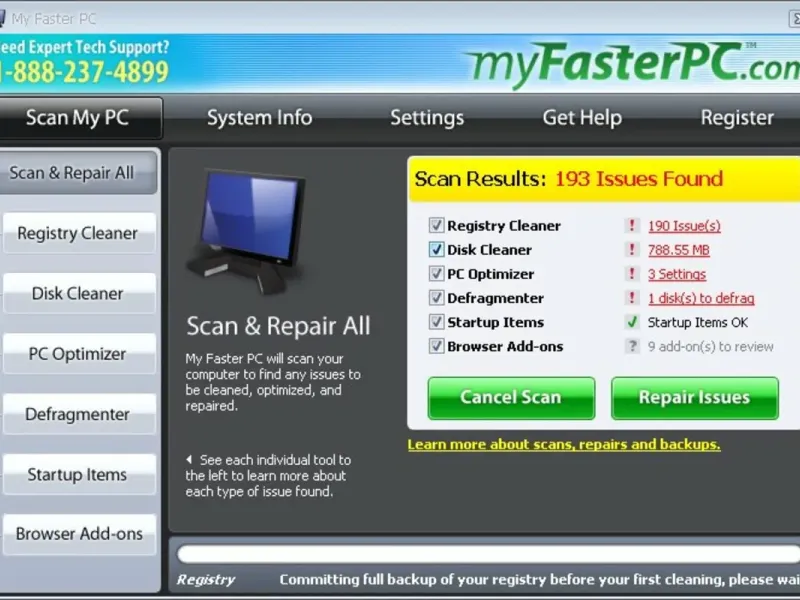Screen dimensions: 800x600
Task: Click the 9 add-on(s) to review text
Action: (x=710, y=346)
